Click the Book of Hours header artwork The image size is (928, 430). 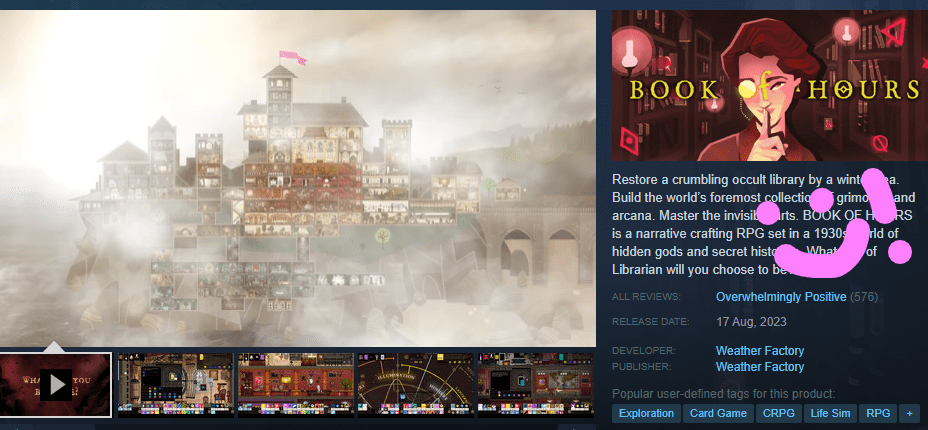(769, 85)
